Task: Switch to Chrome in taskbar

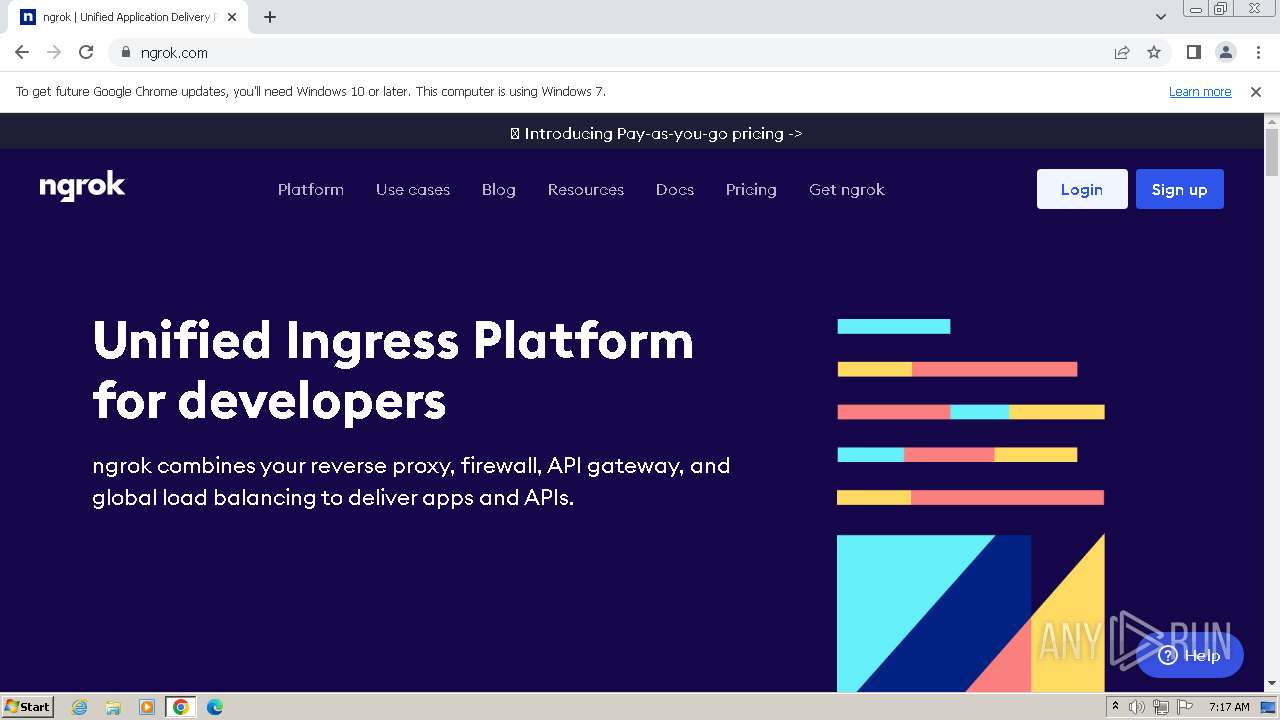Action: point(180,707)
